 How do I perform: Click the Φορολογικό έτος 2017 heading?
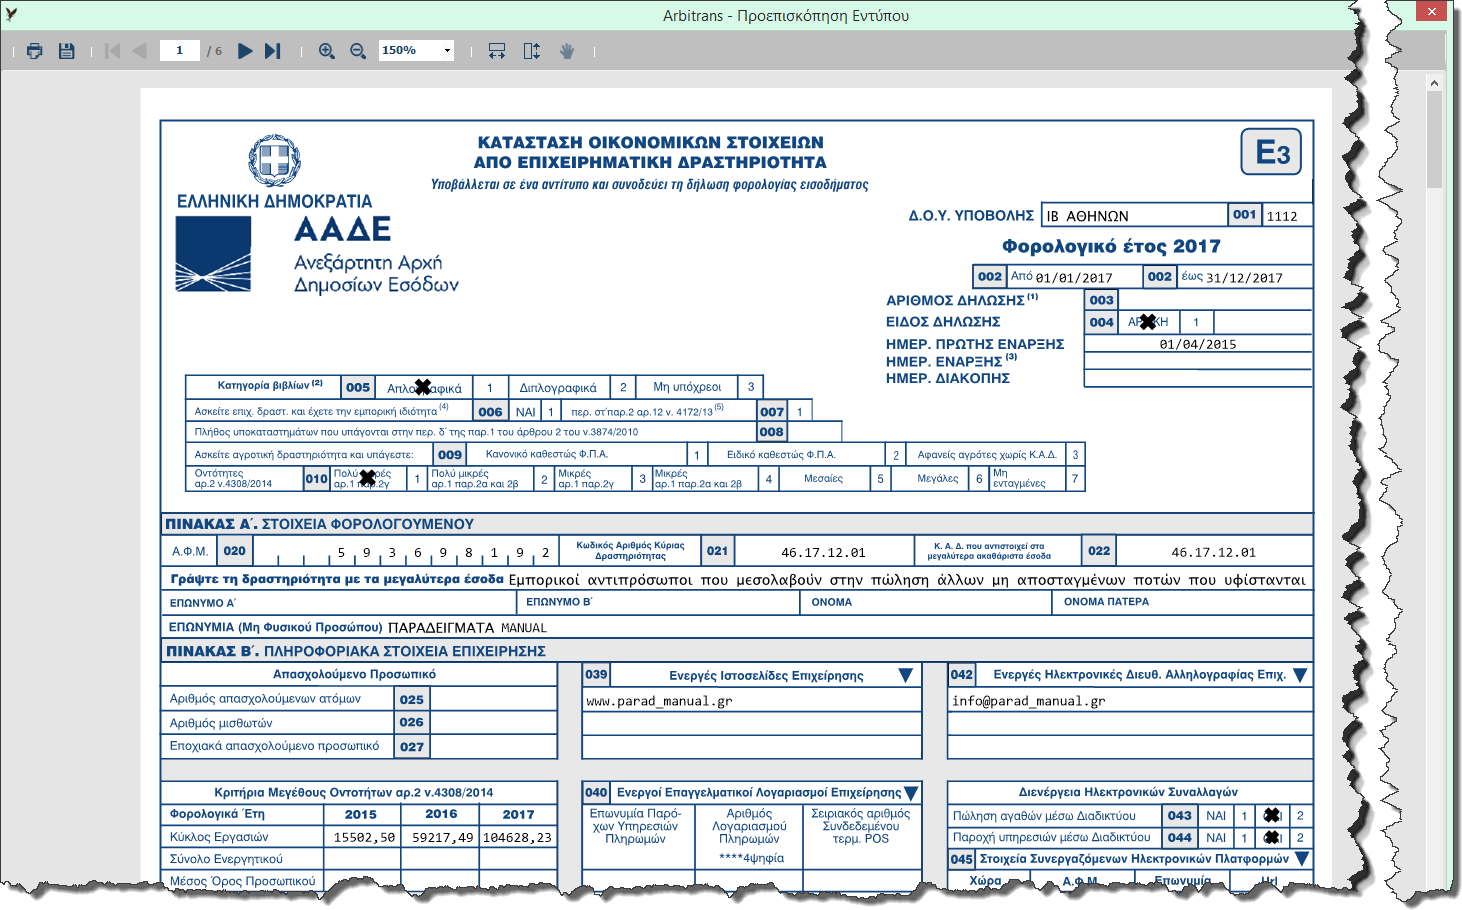[1111, 246]
